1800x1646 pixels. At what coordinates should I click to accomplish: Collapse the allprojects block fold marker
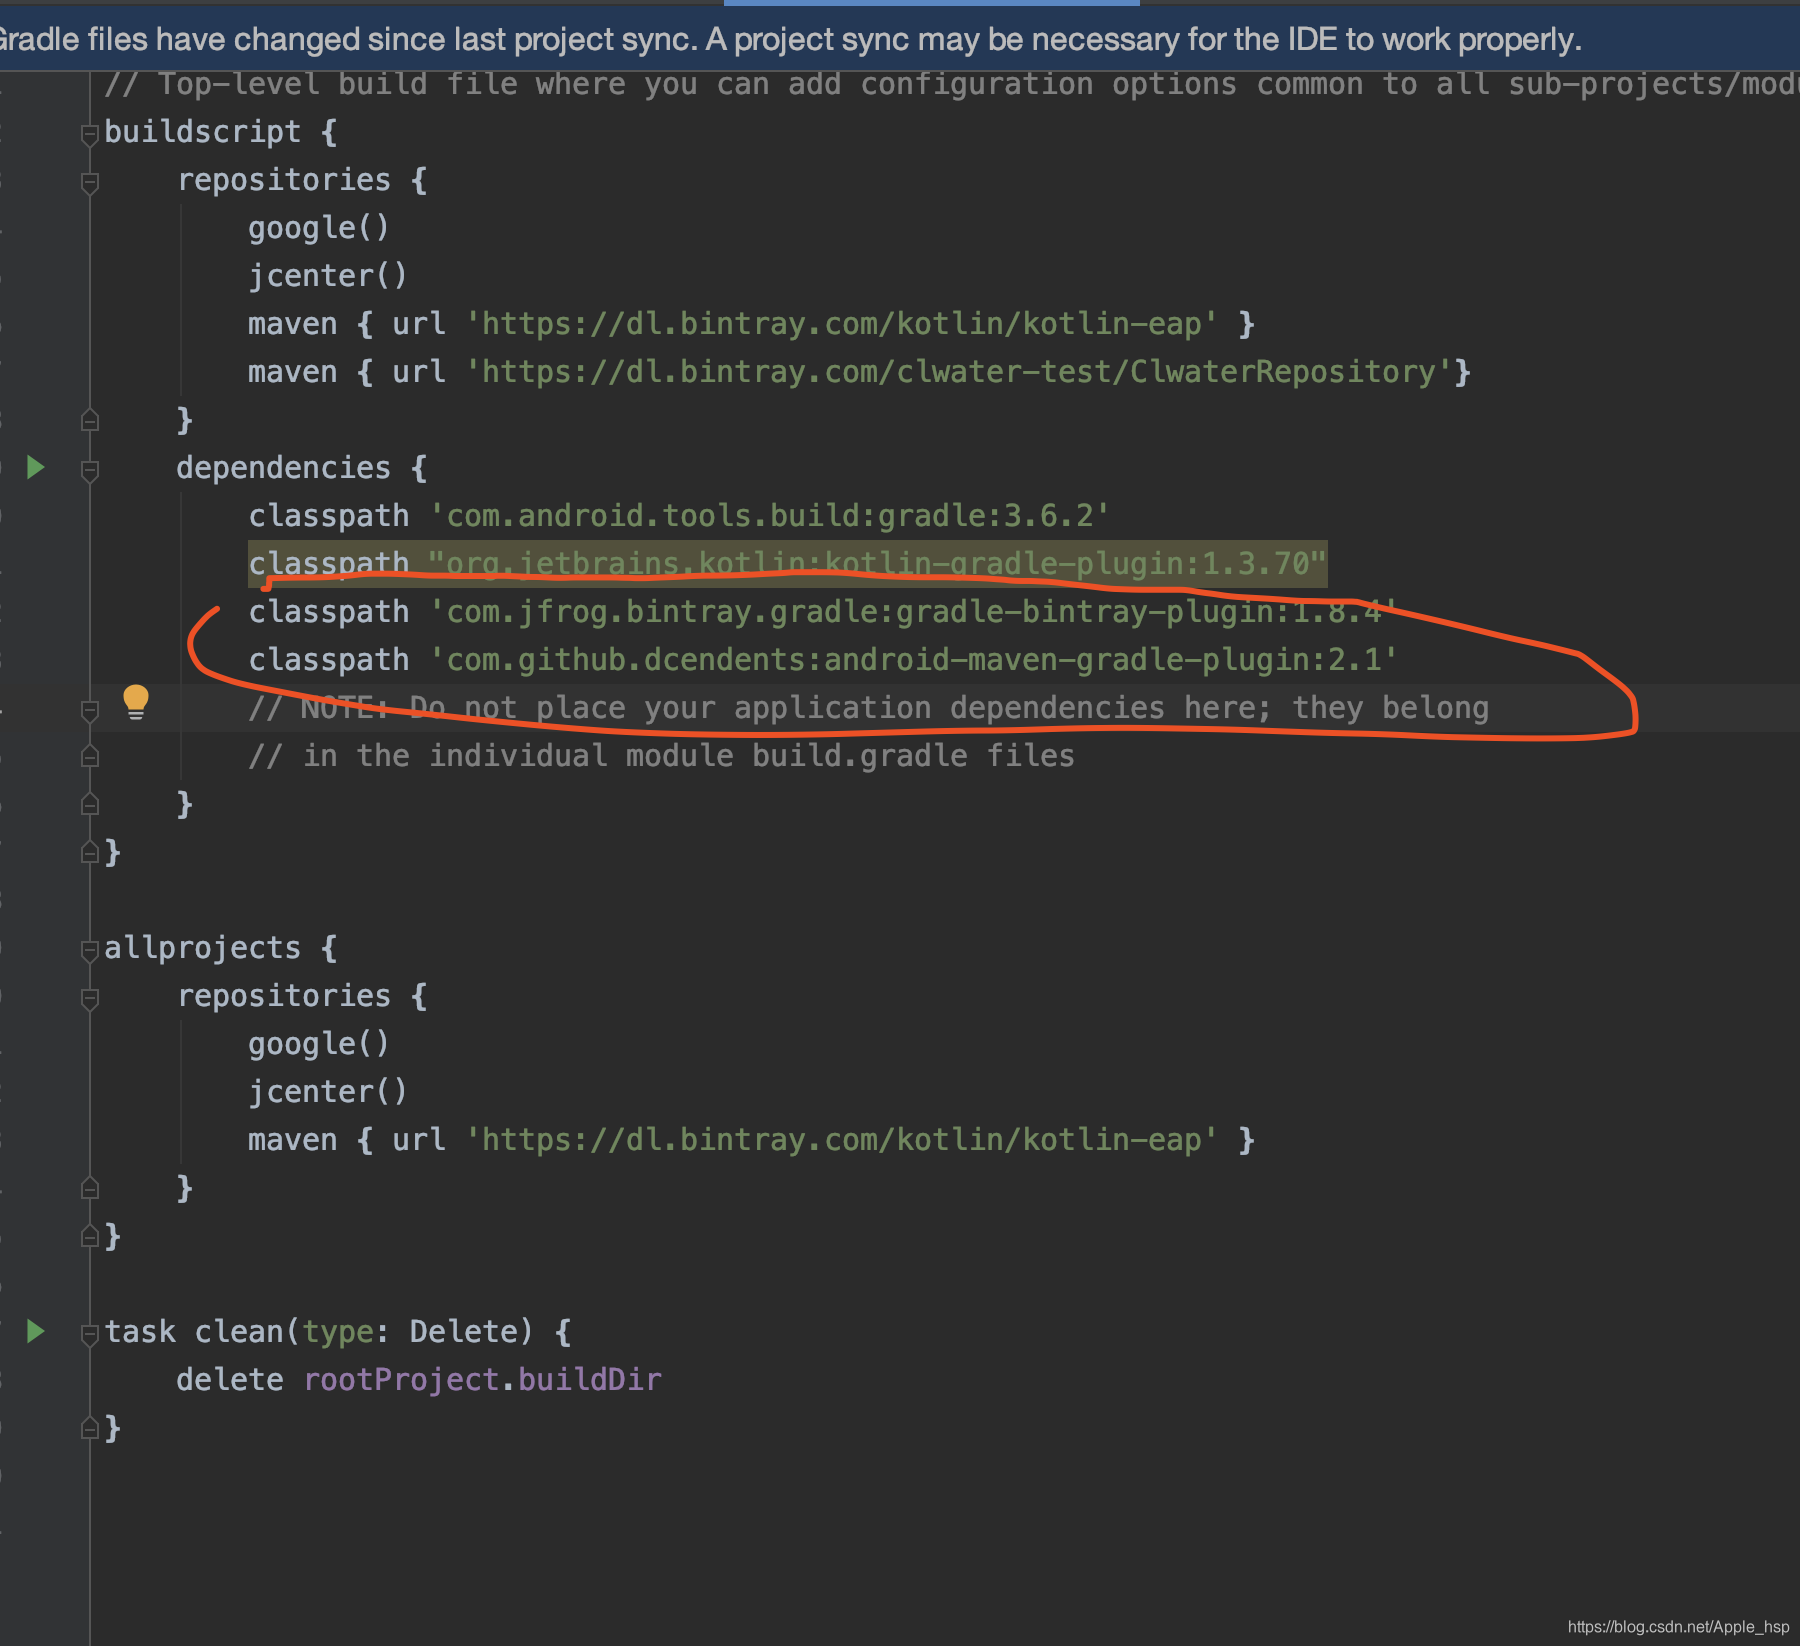pos(90,950)
